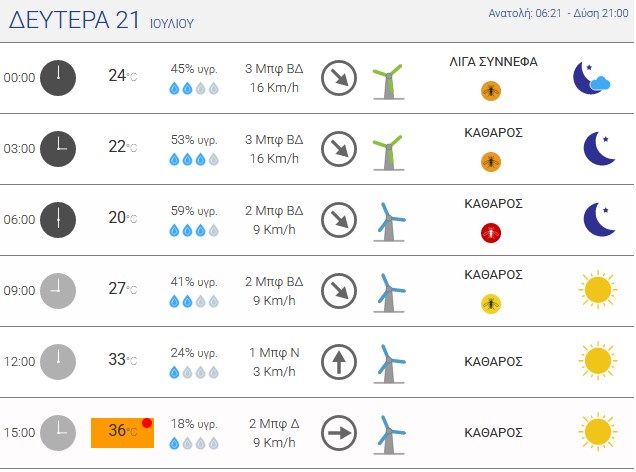Click the north wind arrow at 12:00
The width and height of the screenshot is (636, 472).
pyautogui.click(x=339, y=362)
